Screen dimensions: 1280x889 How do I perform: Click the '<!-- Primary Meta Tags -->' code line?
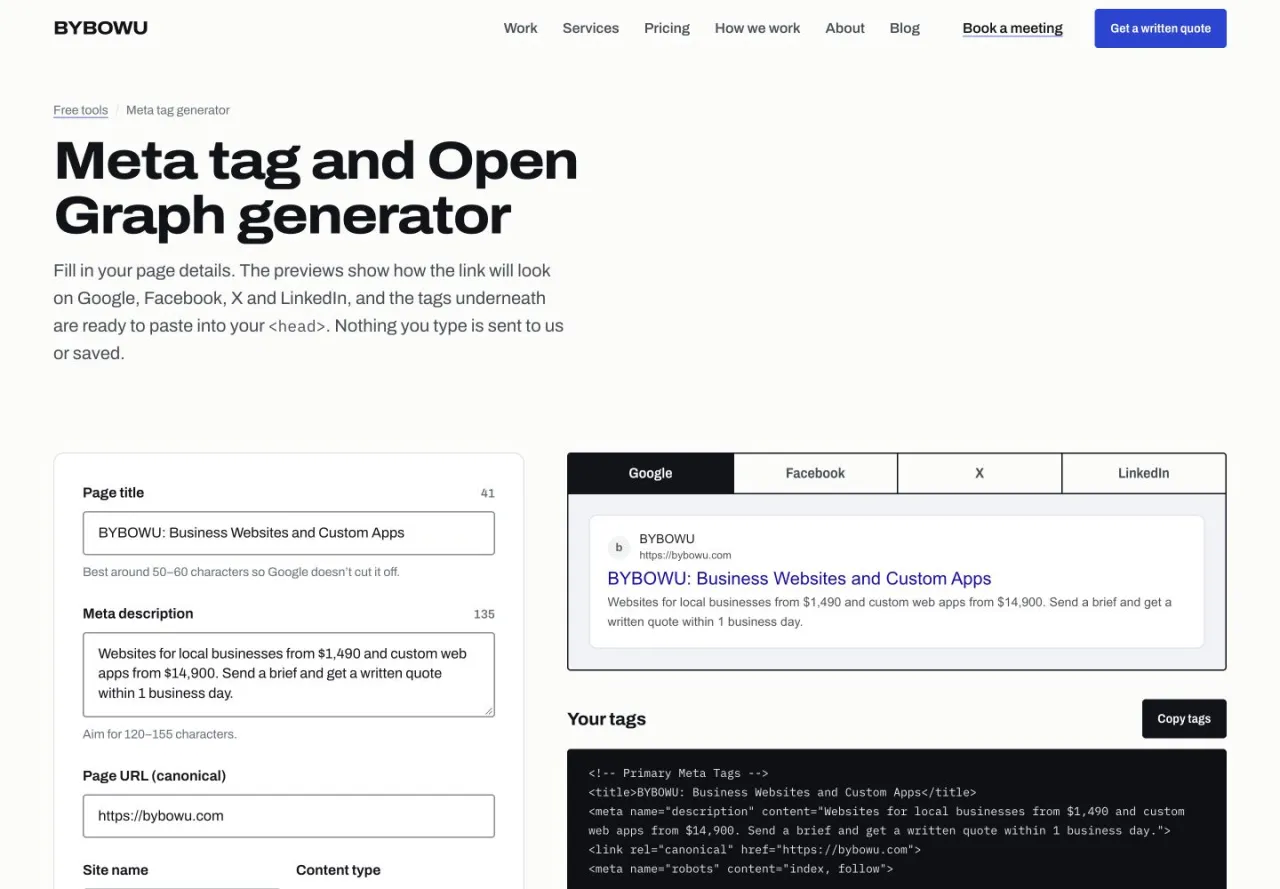679,773
